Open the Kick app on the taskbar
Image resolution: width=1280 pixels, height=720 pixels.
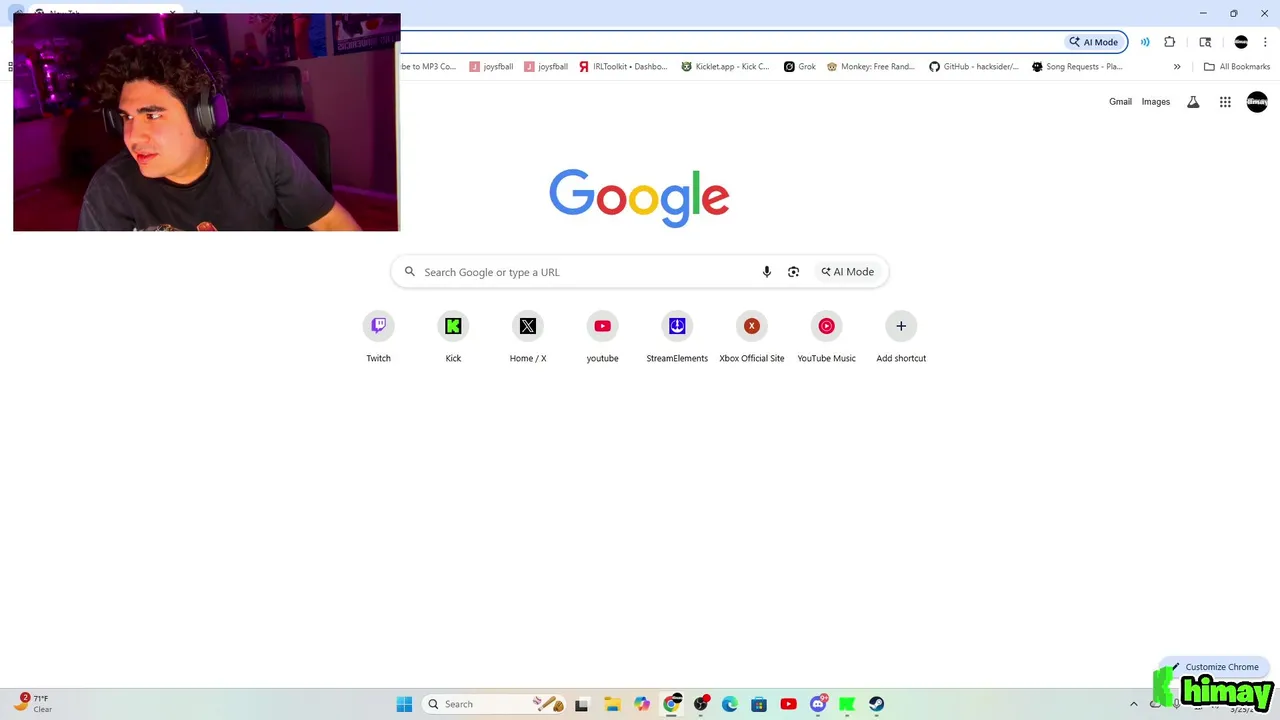847,704
